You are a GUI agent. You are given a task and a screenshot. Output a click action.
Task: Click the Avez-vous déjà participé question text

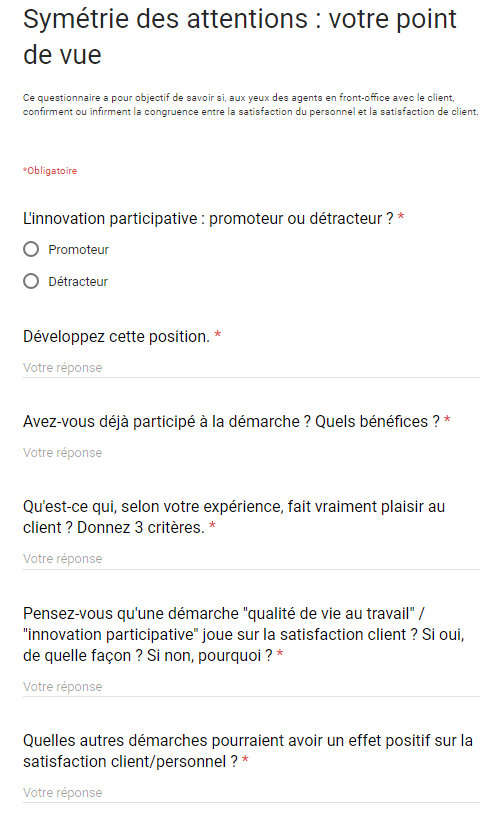click(x=231, y=422)
